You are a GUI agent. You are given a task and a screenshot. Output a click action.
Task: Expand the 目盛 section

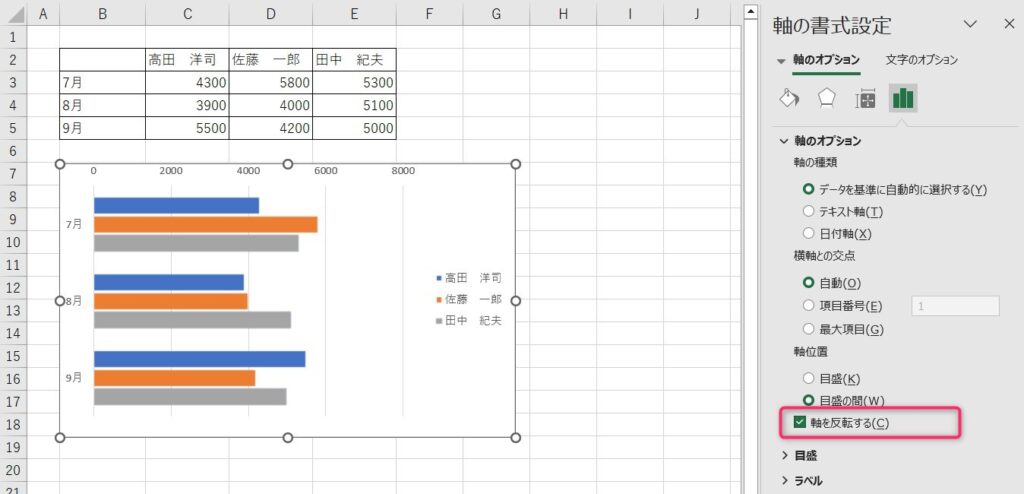pos(784,456)
